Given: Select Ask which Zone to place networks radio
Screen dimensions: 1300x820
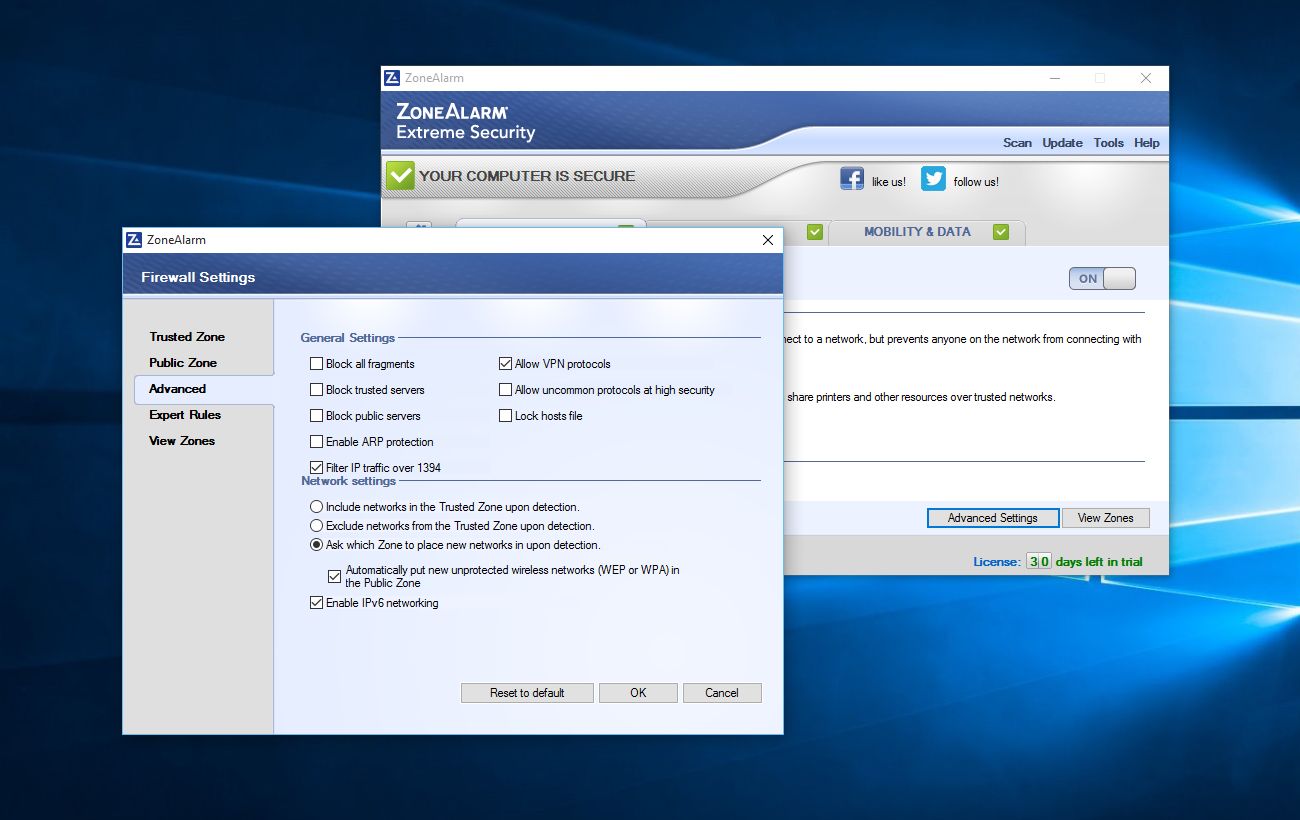Looking at the screenshot, I should pos(316,545).
